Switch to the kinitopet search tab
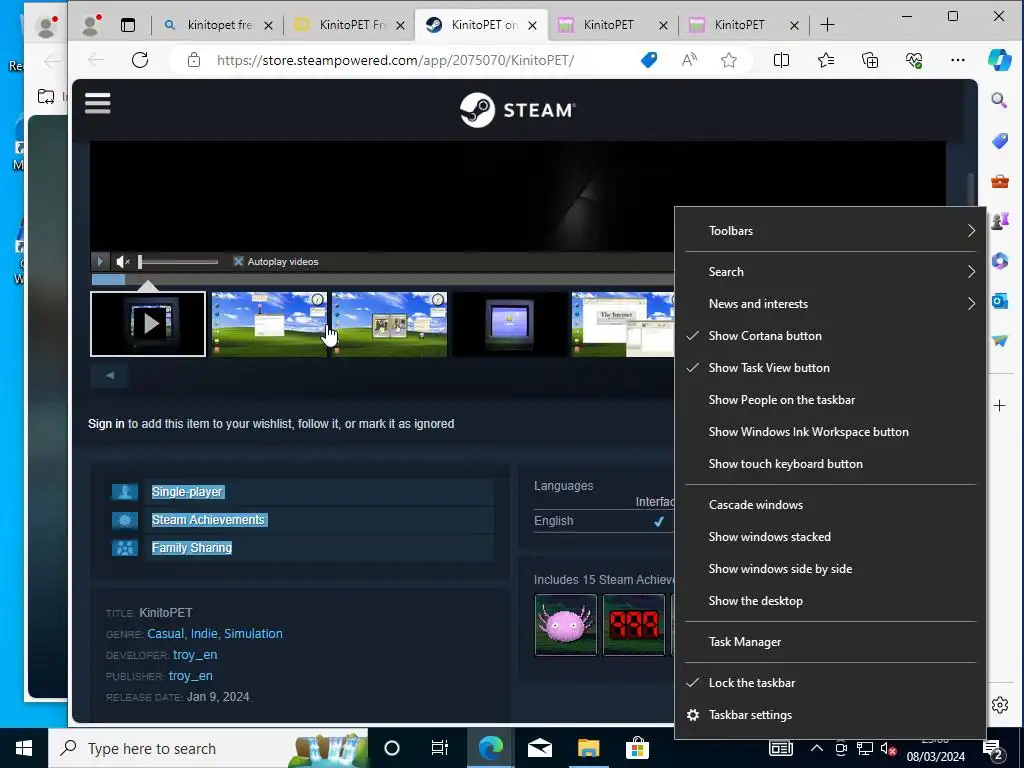 tap(218, 25)
